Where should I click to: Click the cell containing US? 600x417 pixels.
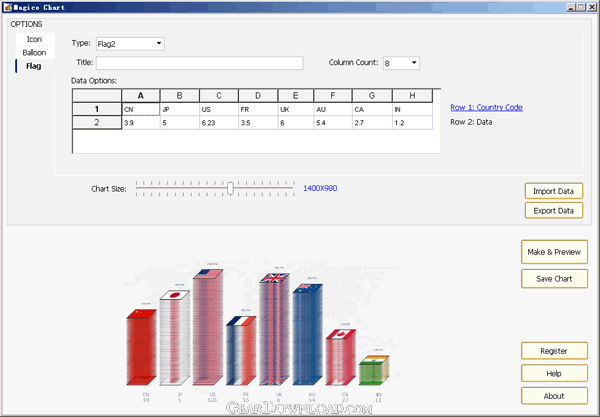click(219, 109)
